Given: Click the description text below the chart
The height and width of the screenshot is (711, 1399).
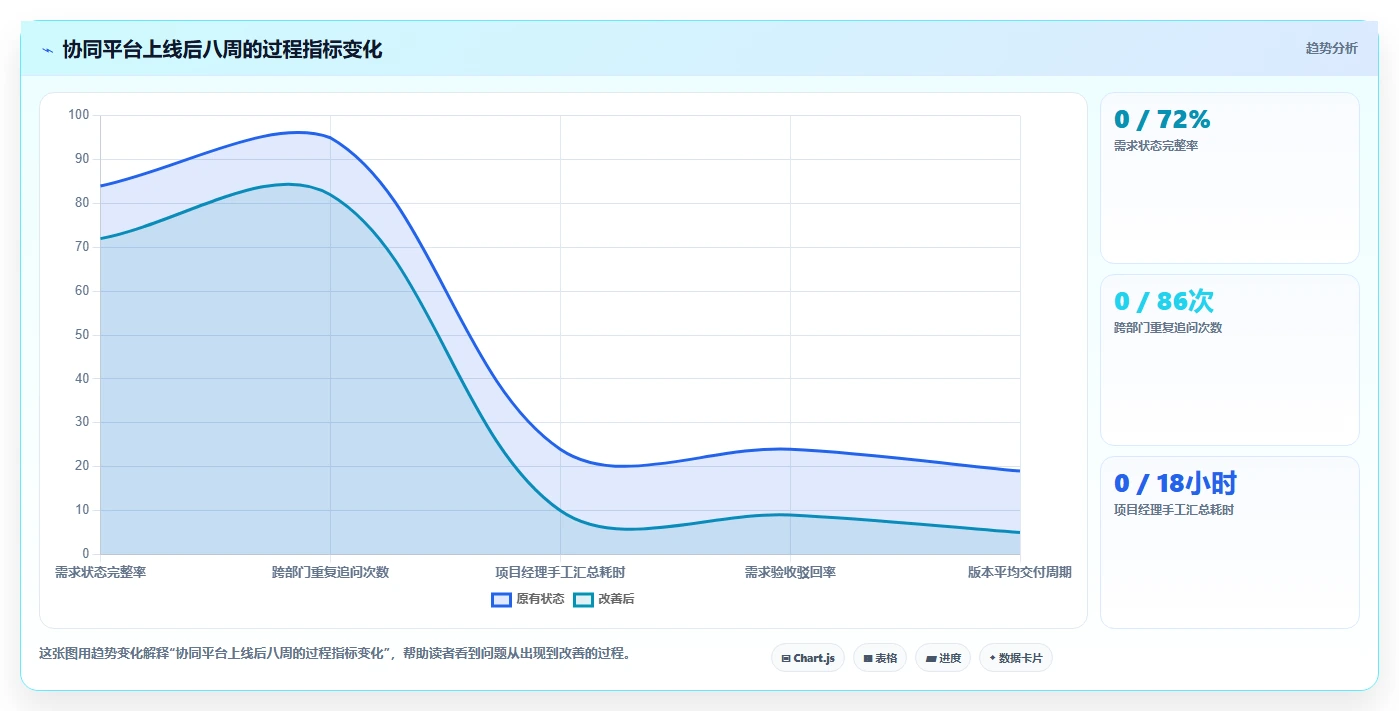Looking at the screenshot, I should coord(334,653).
